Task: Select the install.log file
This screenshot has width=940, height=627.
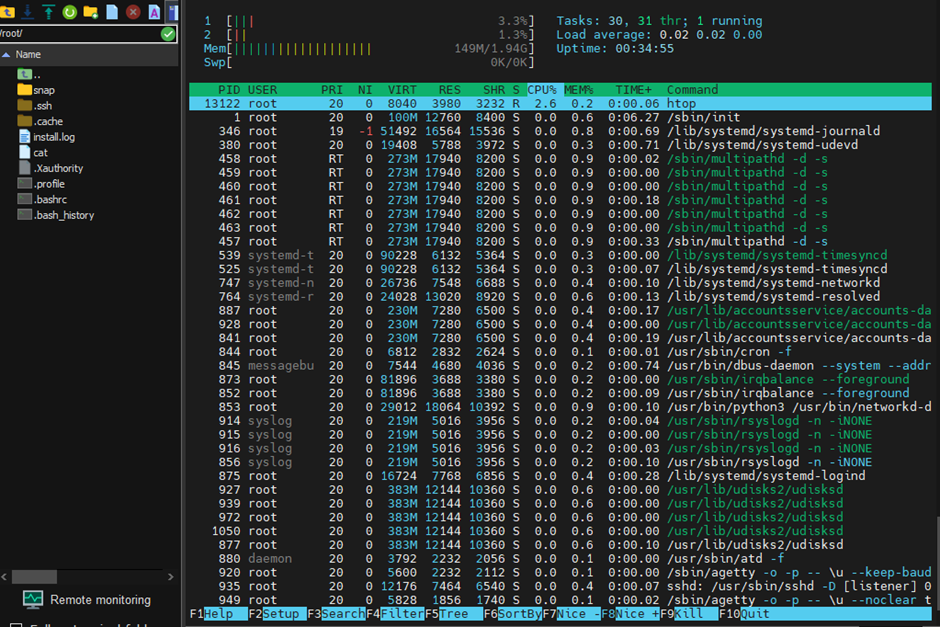Action: (x=47, y=137)
